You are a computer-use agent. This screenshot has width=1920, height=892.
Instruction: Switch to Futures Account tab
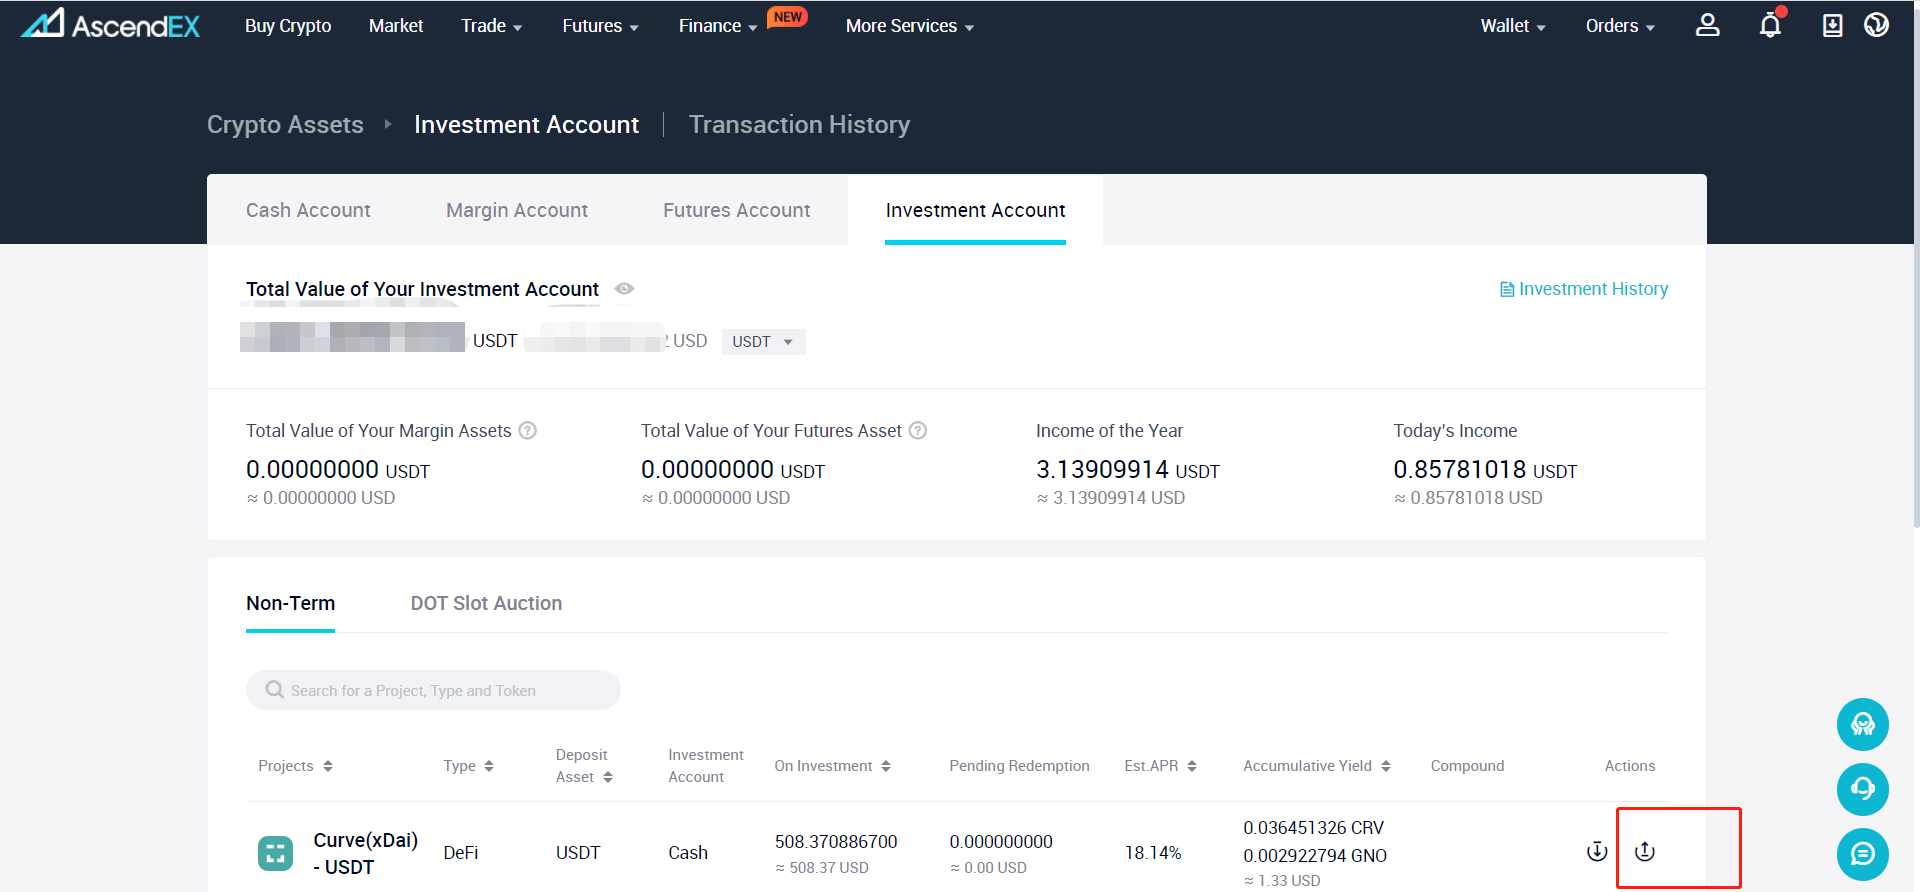[x=737, y=210]
